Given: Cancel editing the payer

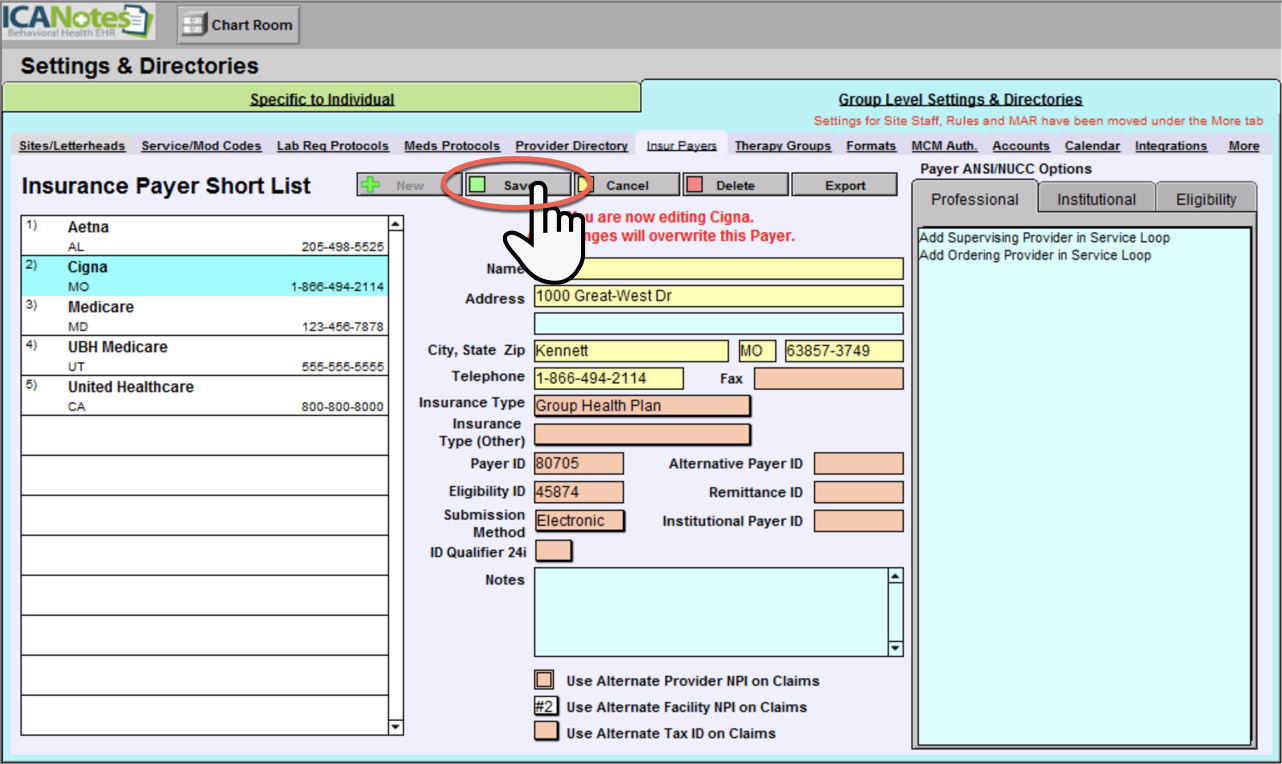Looking at the screenshot, I should click(627, 185).
